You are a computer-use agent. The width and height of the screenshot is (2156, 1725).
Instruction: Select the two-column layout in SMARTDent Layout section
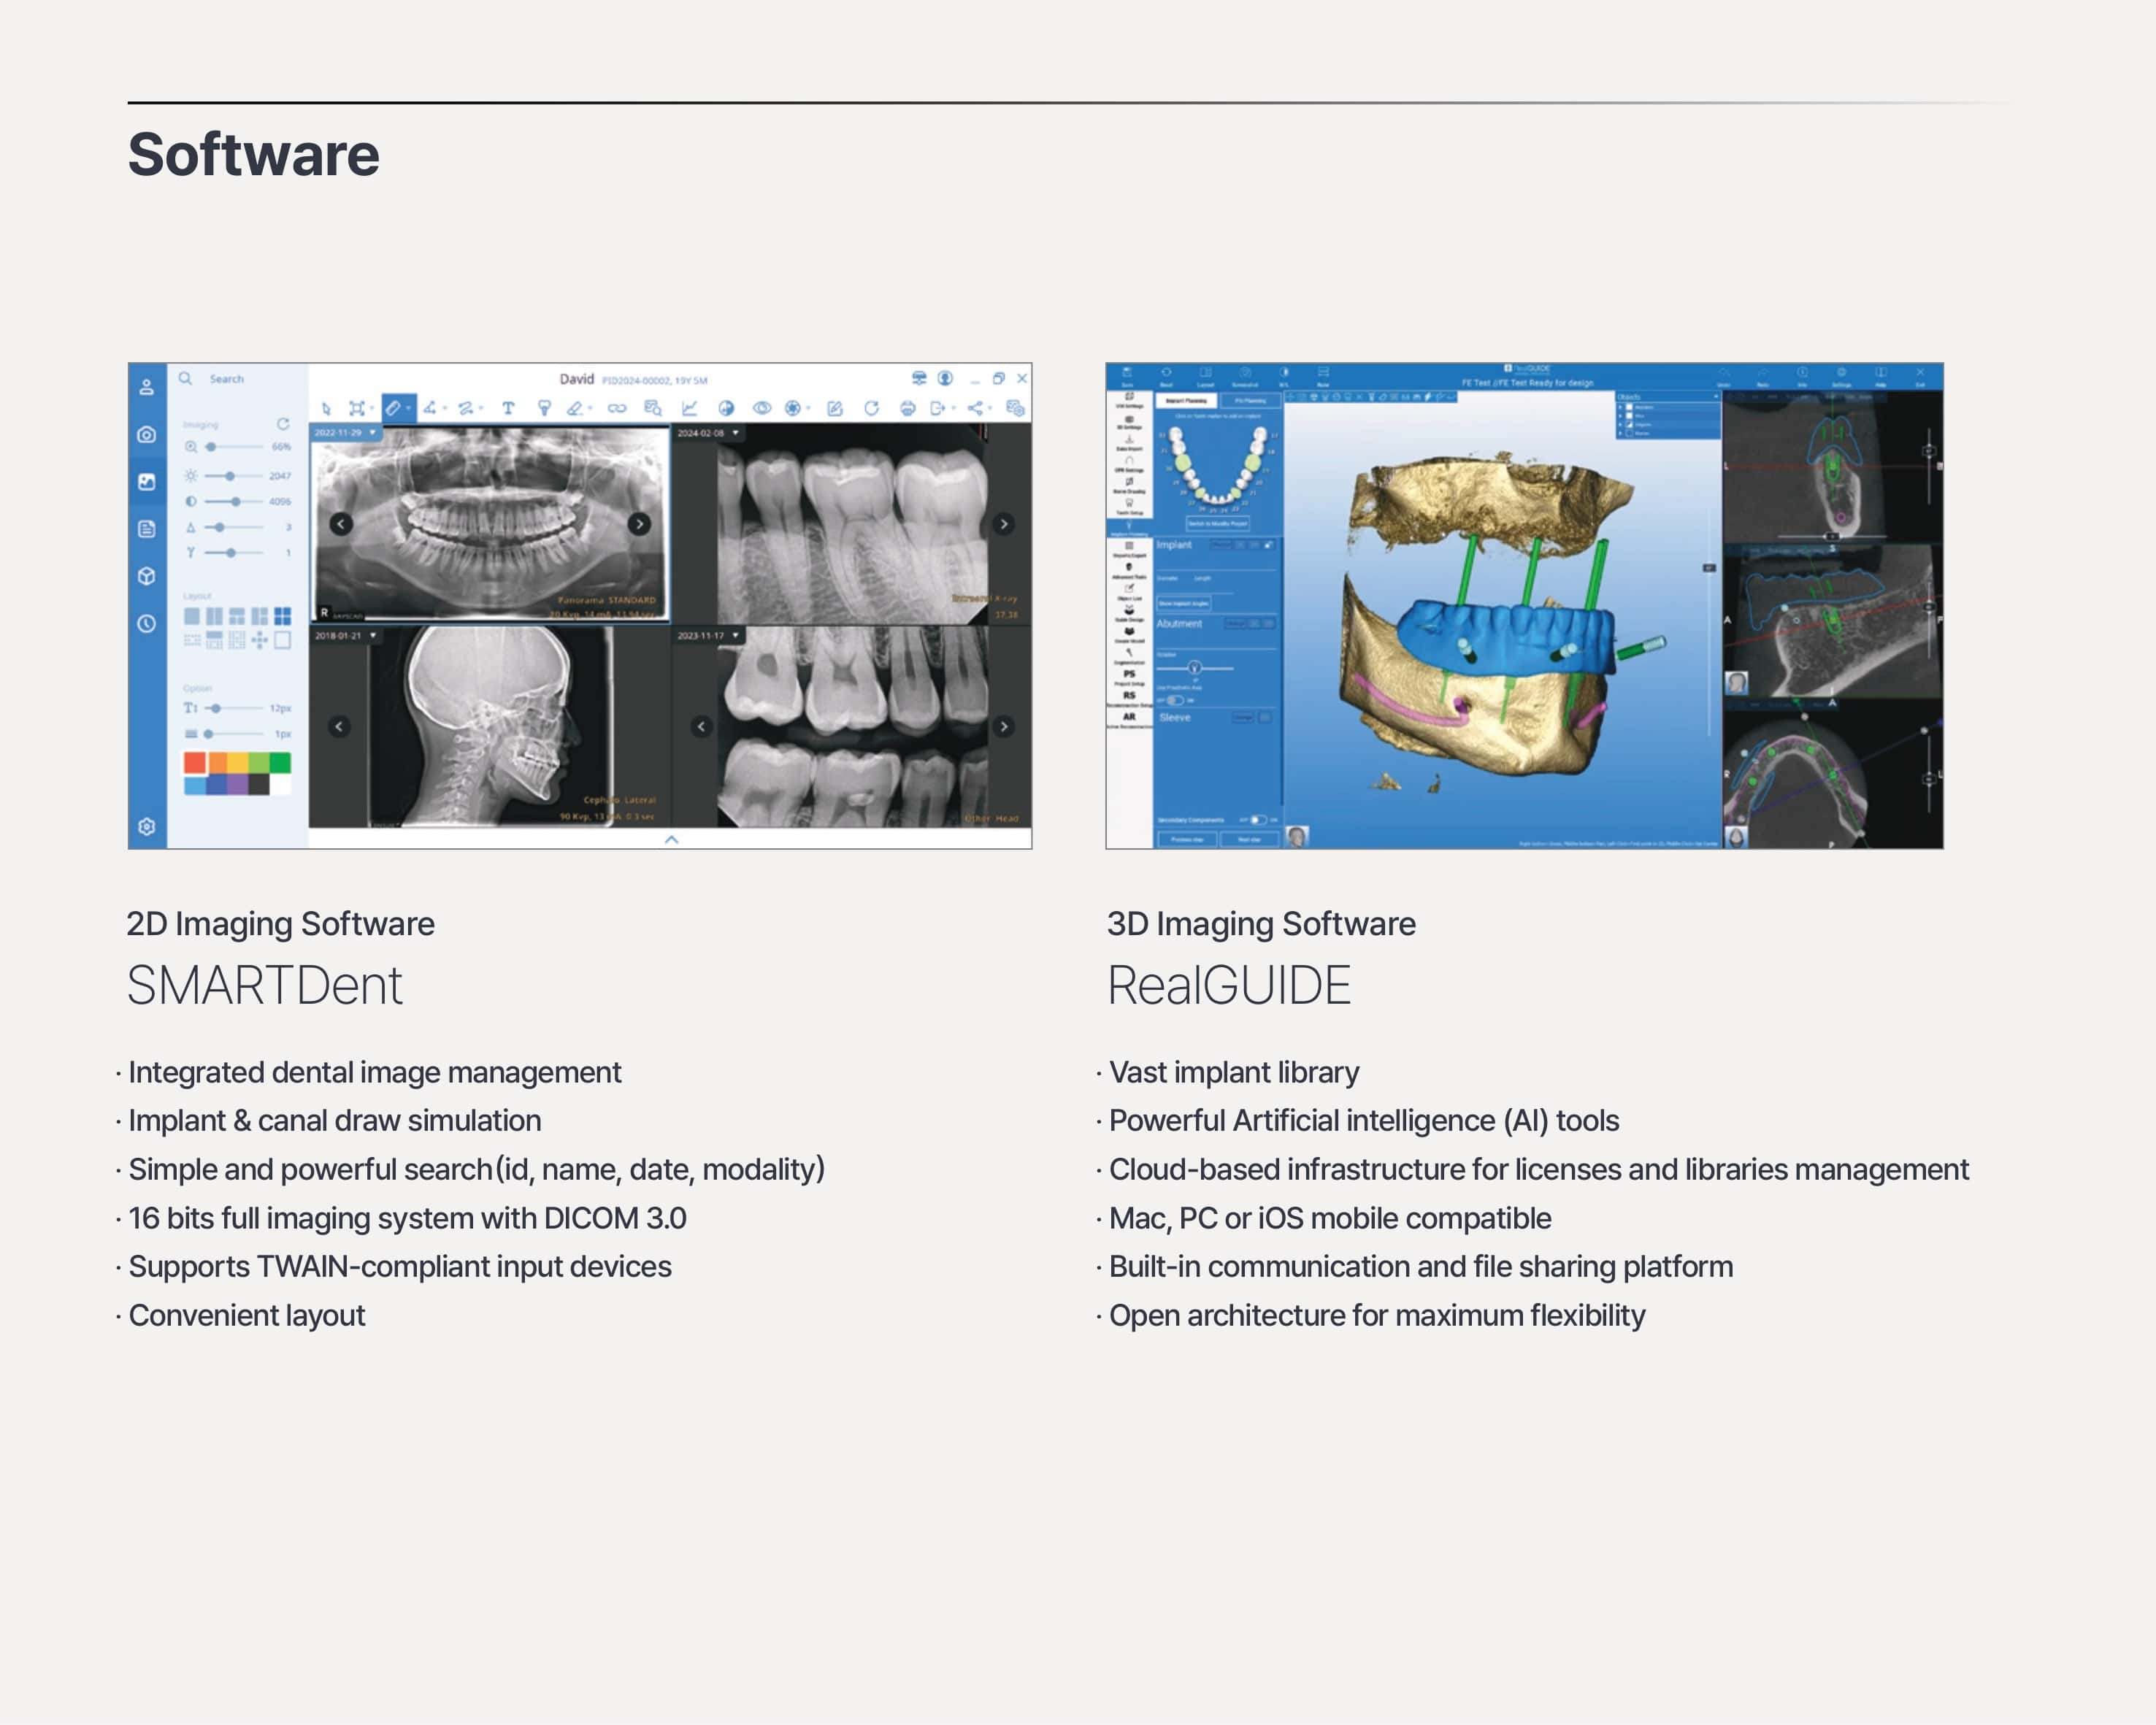(x=215, y=617)
